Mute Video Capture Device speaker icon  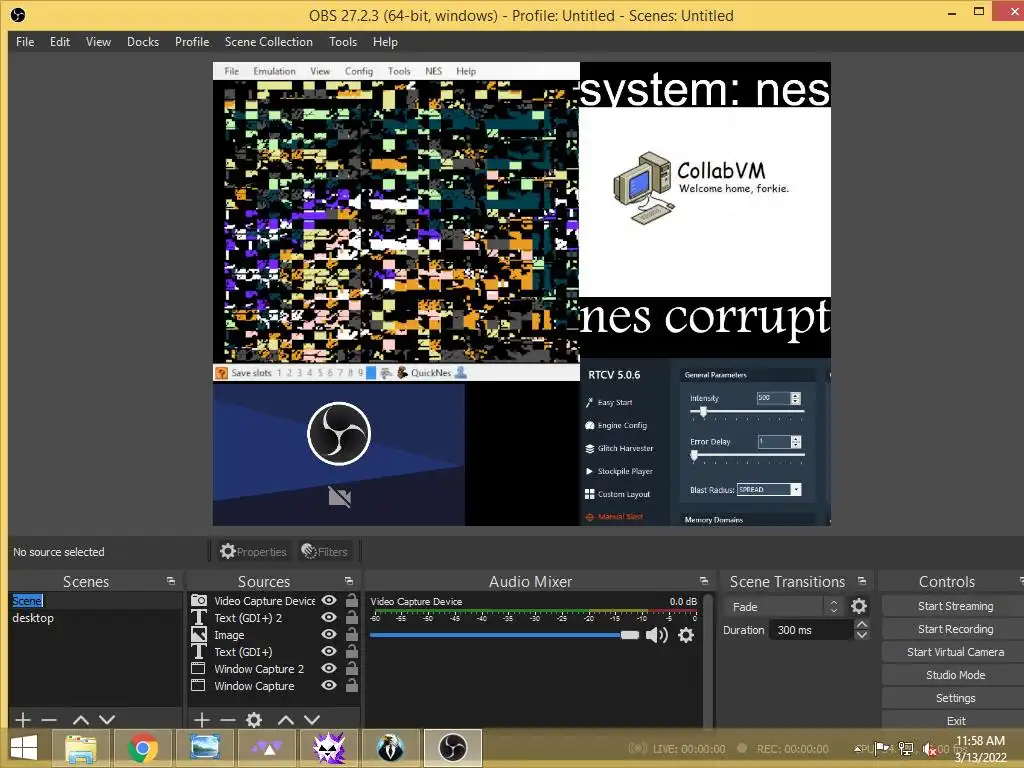656,635
